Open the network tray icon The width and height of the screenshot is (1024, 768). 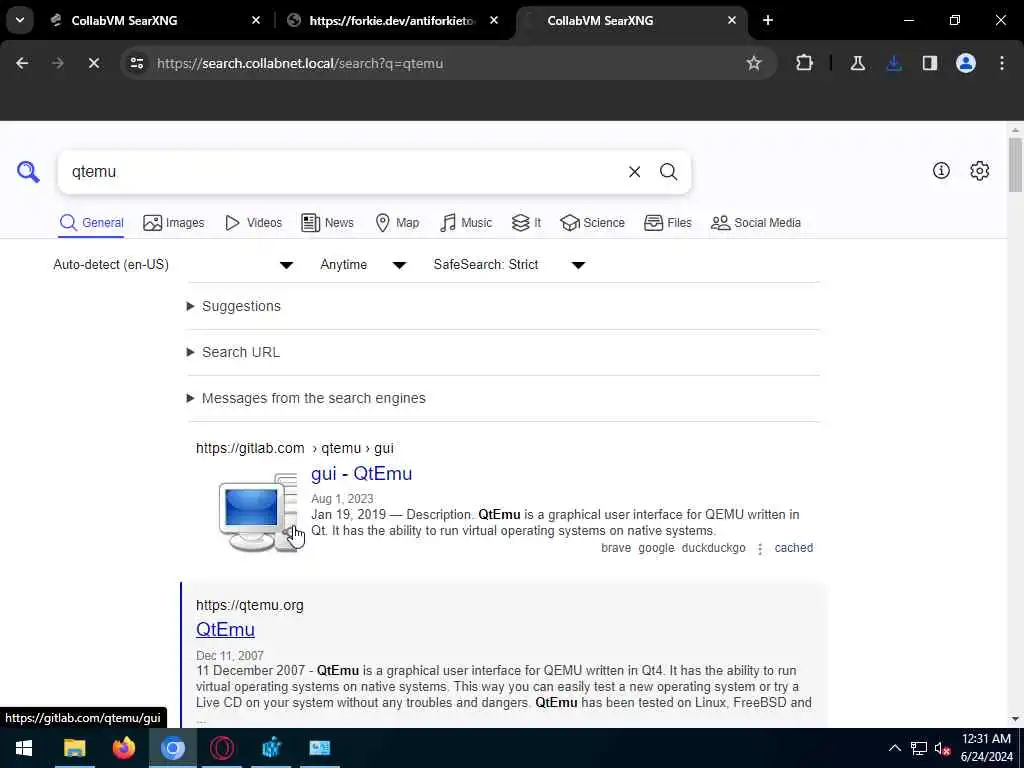click(x=919, y=748)
